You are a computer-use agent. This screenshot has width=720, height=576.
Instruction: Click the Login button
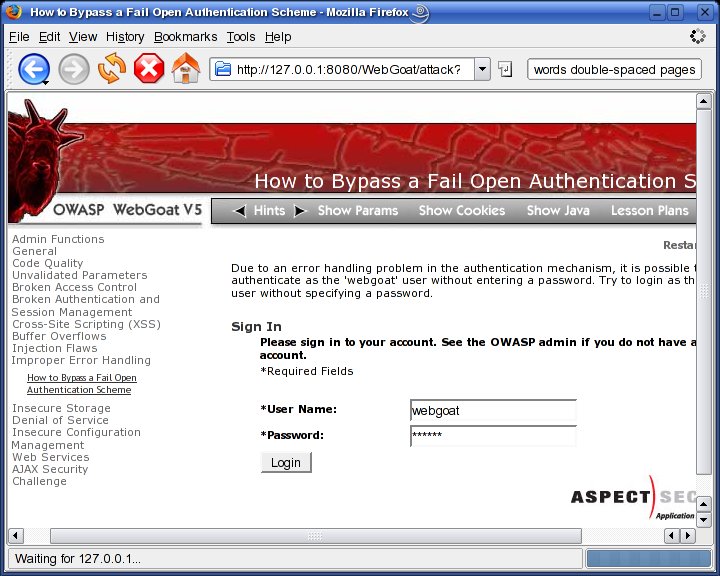click(x=286, y=462)
